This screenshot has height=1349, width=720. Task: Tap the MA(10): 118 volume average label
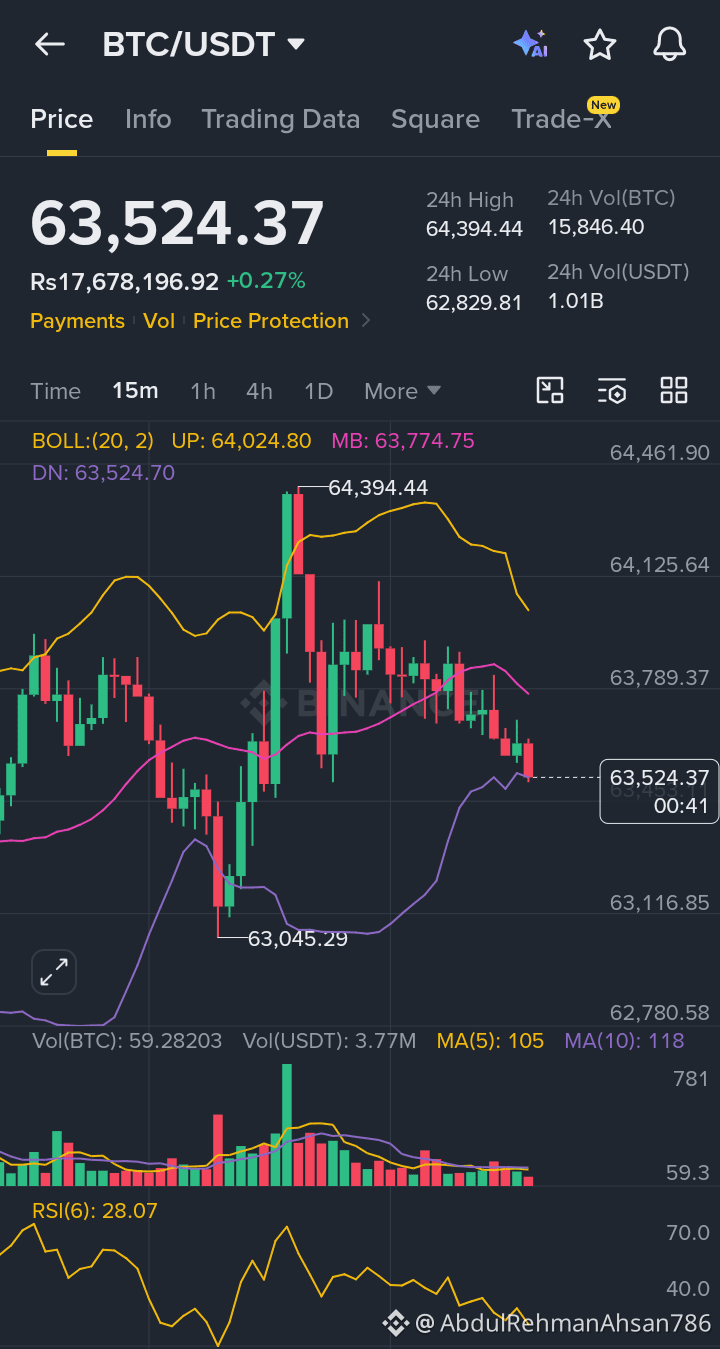tap(624, 1041)
